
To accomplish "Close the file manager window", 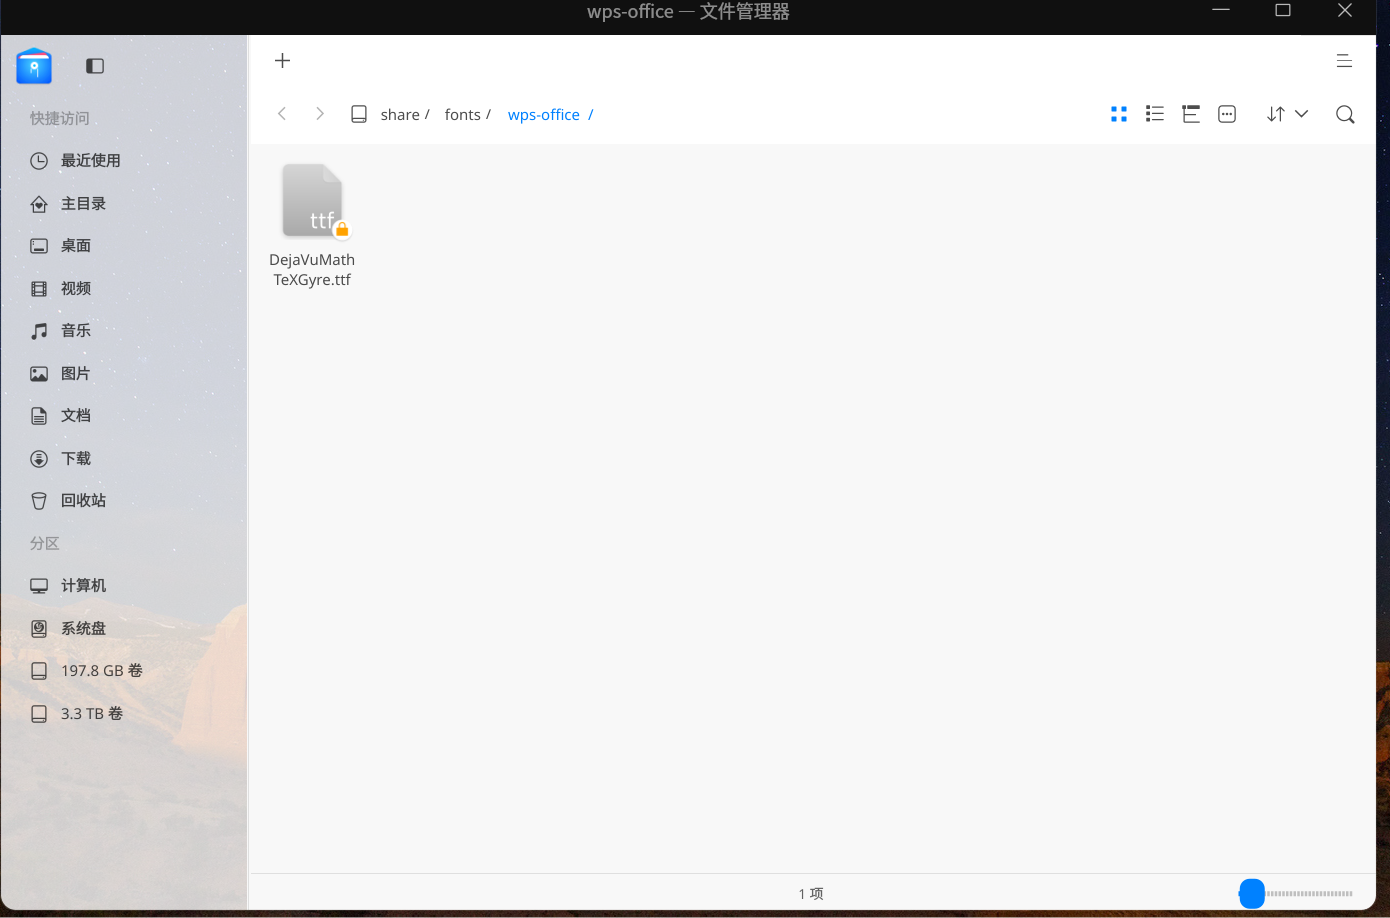I will pos(1345,10).
